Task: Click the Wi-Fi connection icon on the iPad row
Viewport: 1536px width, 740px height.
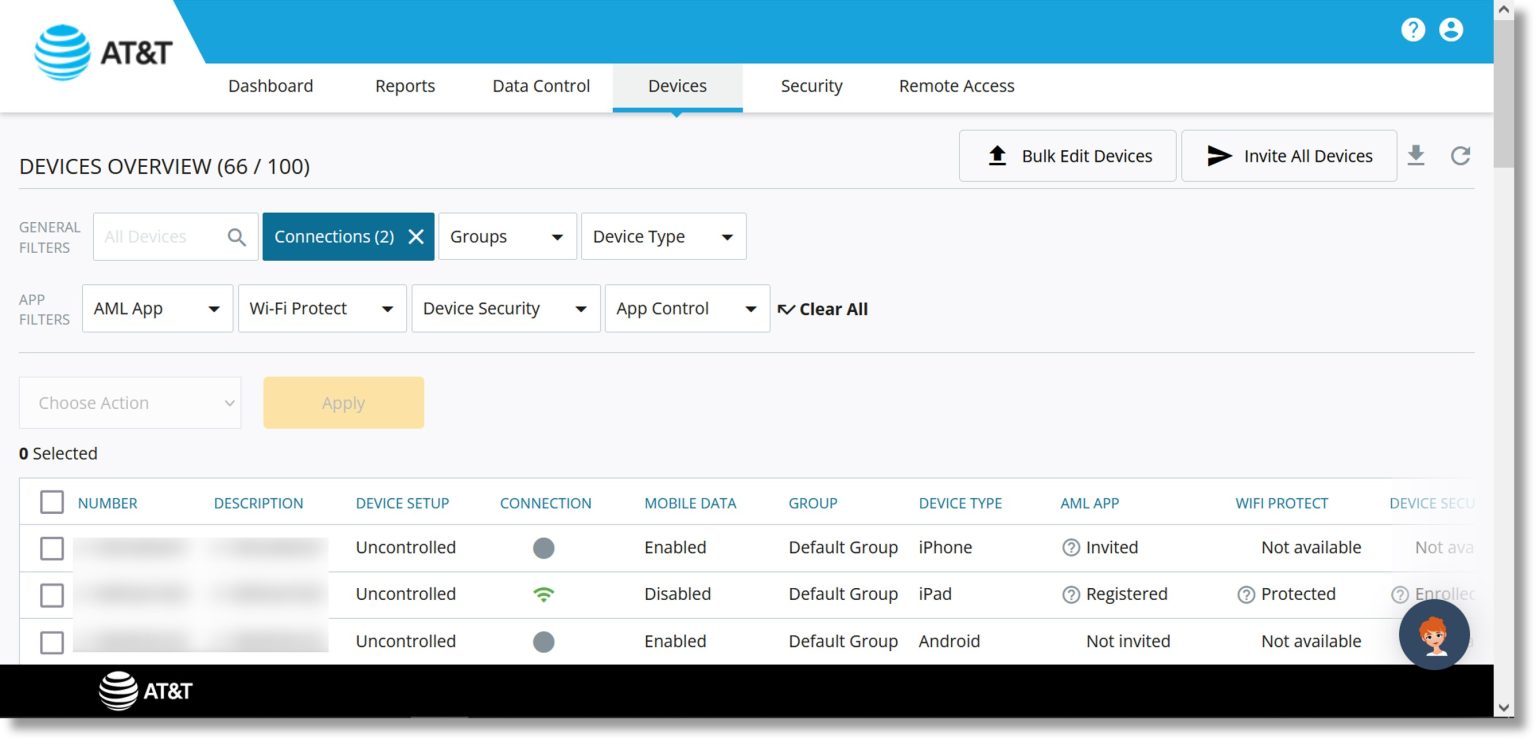Action: point(544,593)
